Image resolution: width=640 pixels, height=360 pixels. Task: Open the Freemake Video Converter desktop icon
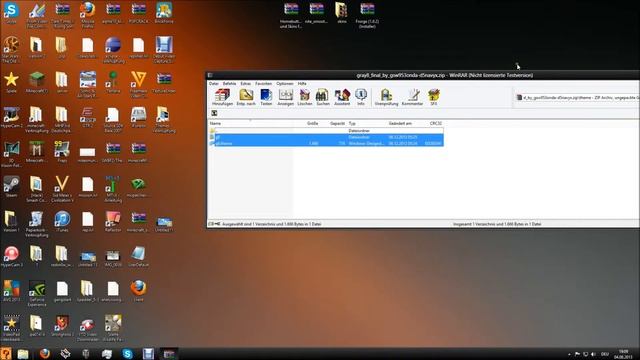[138, 84]
